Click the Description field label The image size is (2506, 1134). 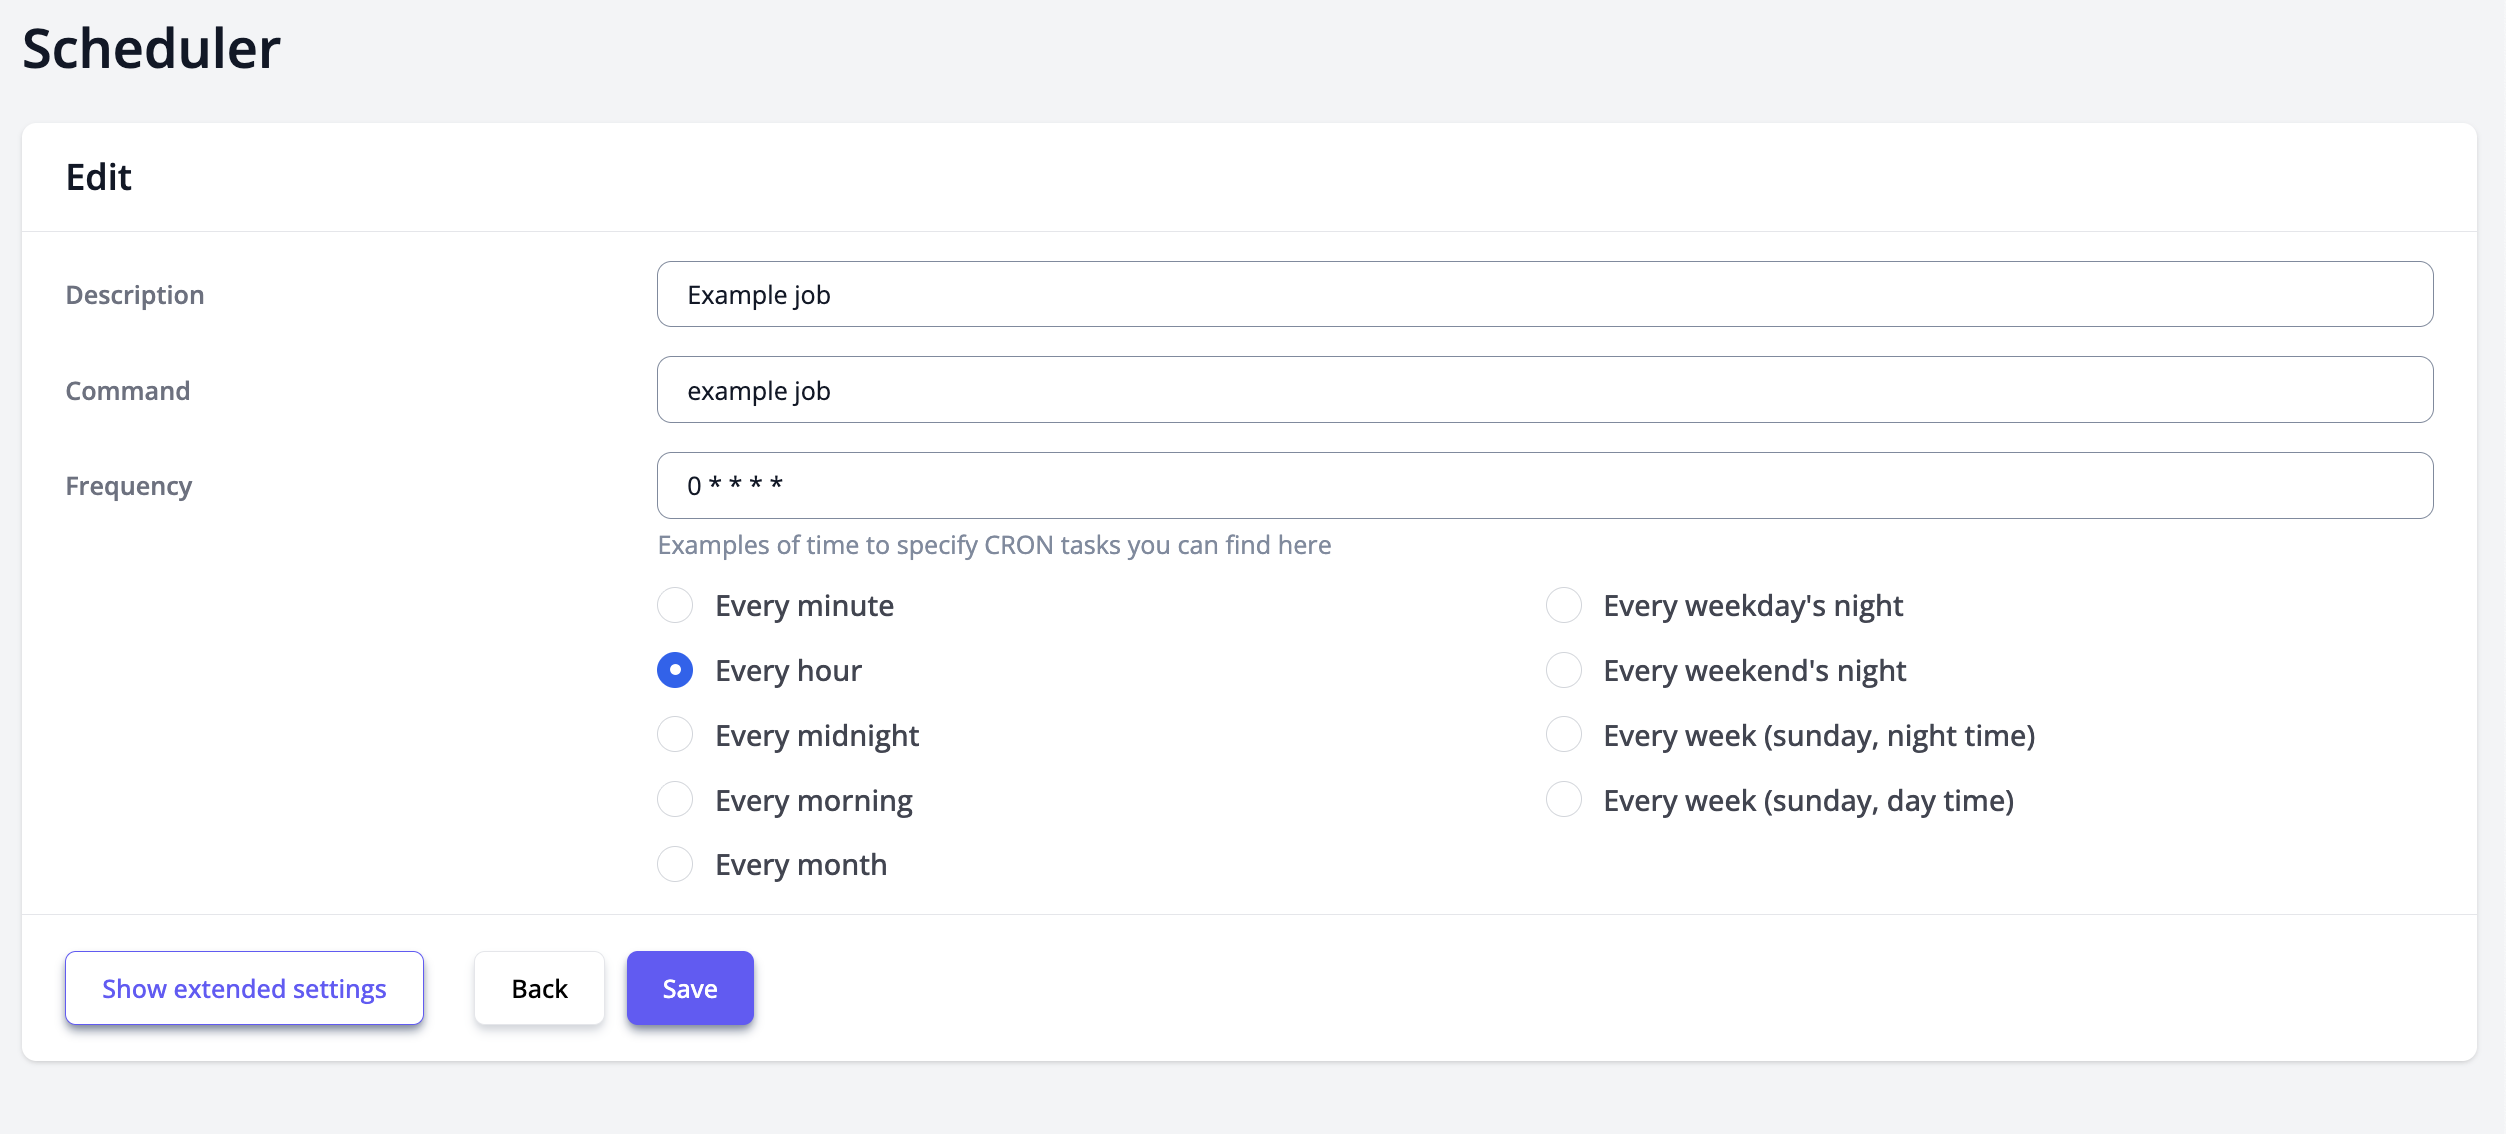(135, 295)
